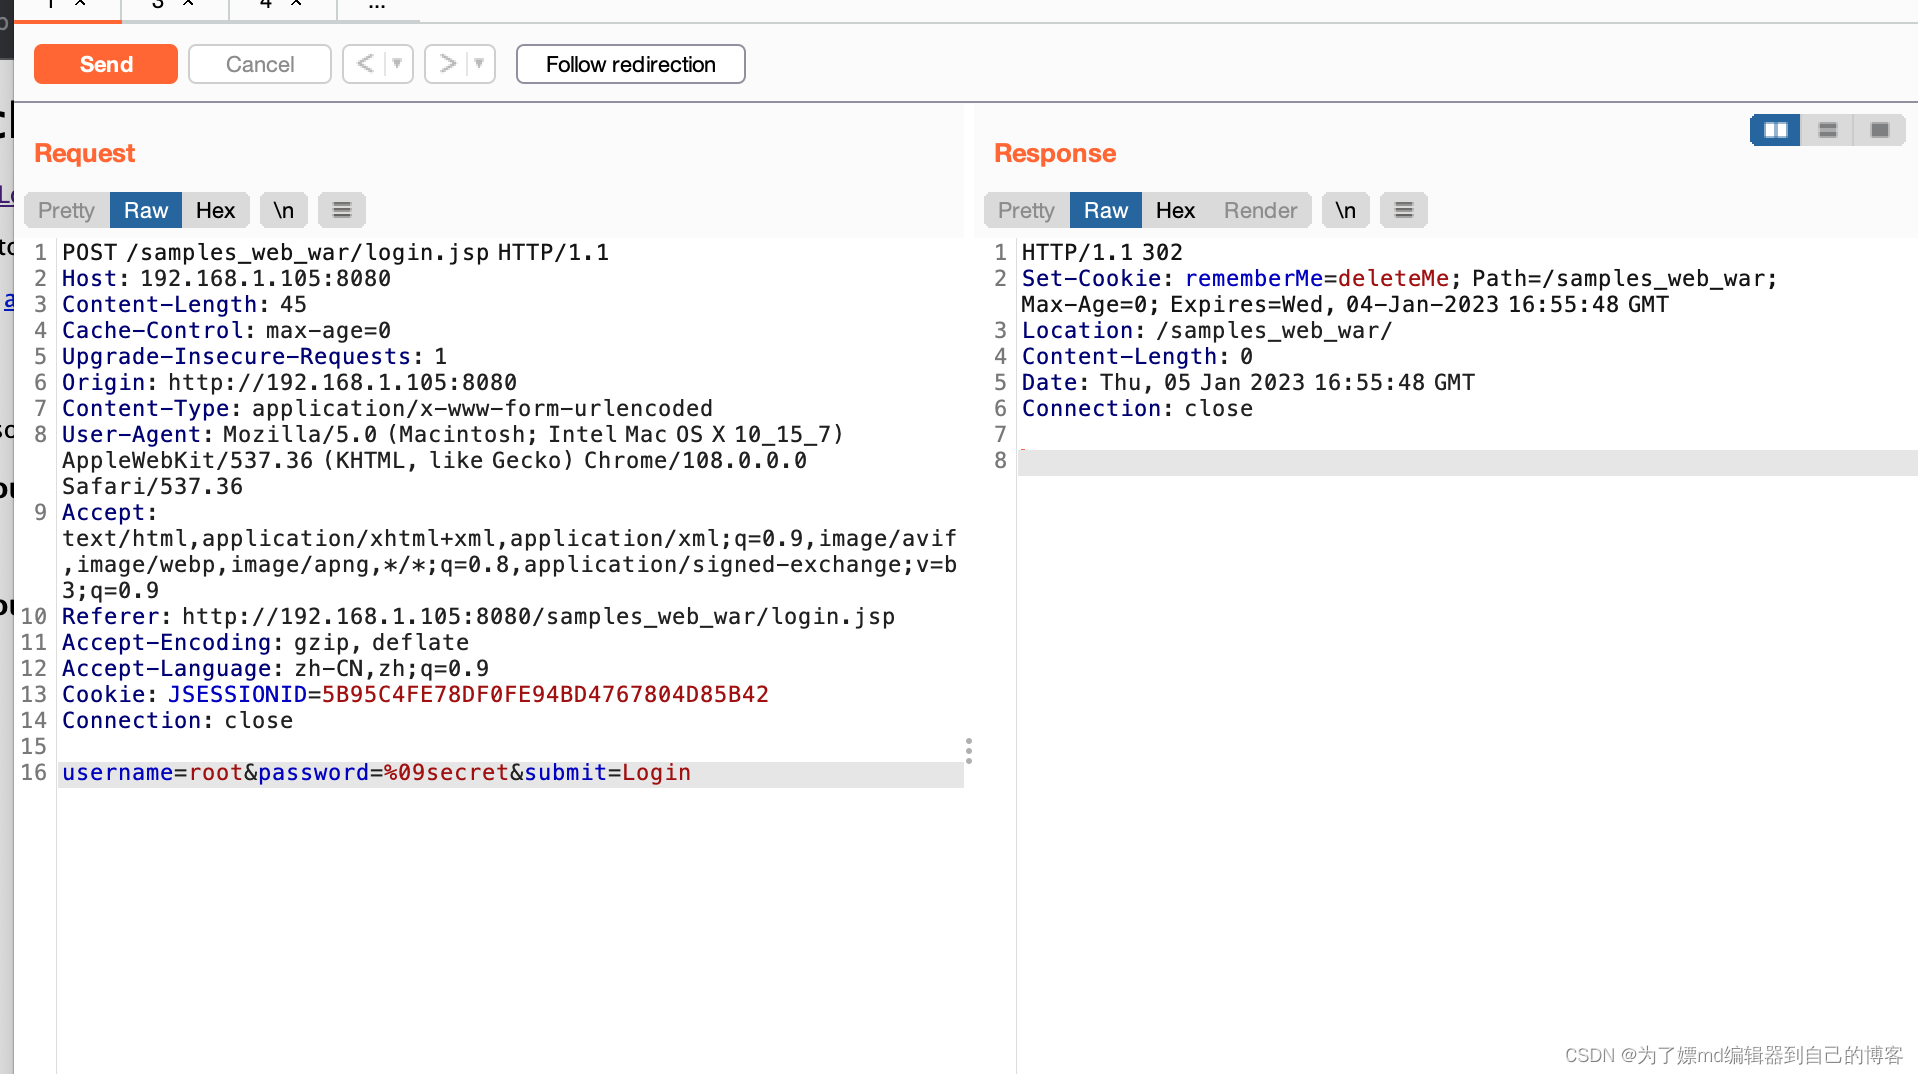Click the Response Date header line
Image resolution: width=1918 pixels, height=1074 pixels.
tap(1248, 383)
